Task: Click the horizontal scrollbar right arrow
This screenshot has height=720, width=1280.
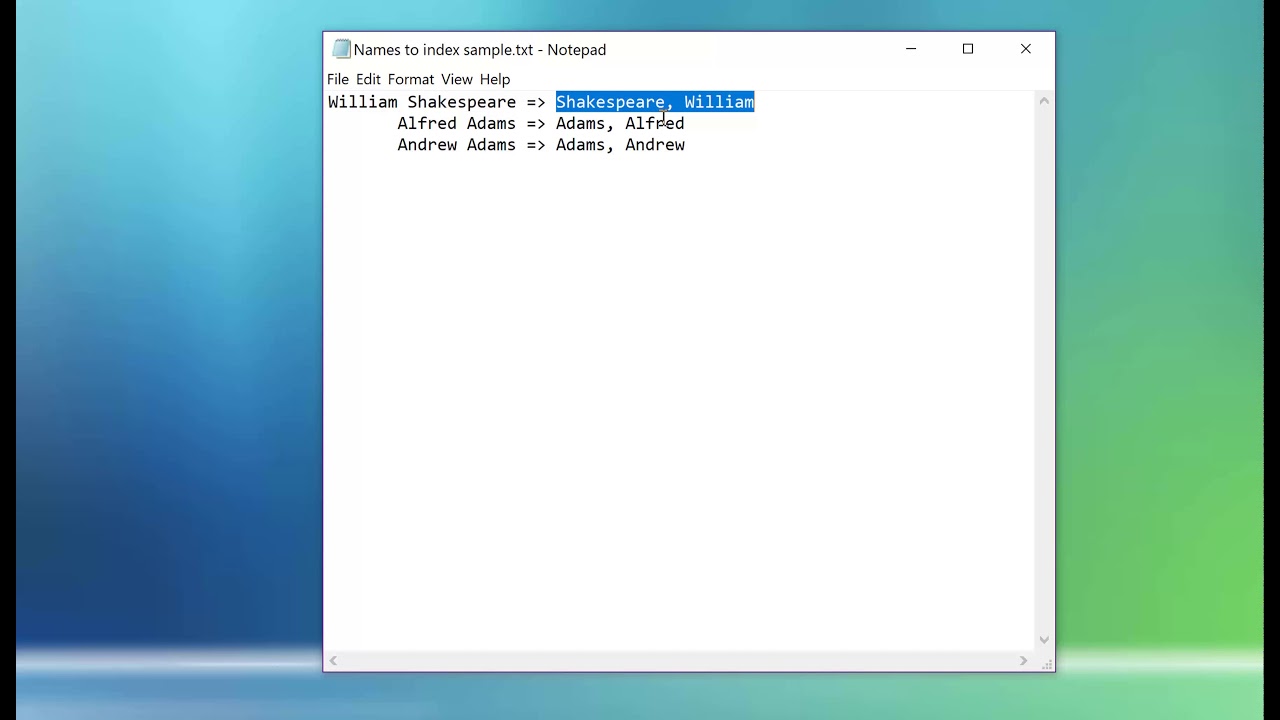Action: click(1023, 660)
